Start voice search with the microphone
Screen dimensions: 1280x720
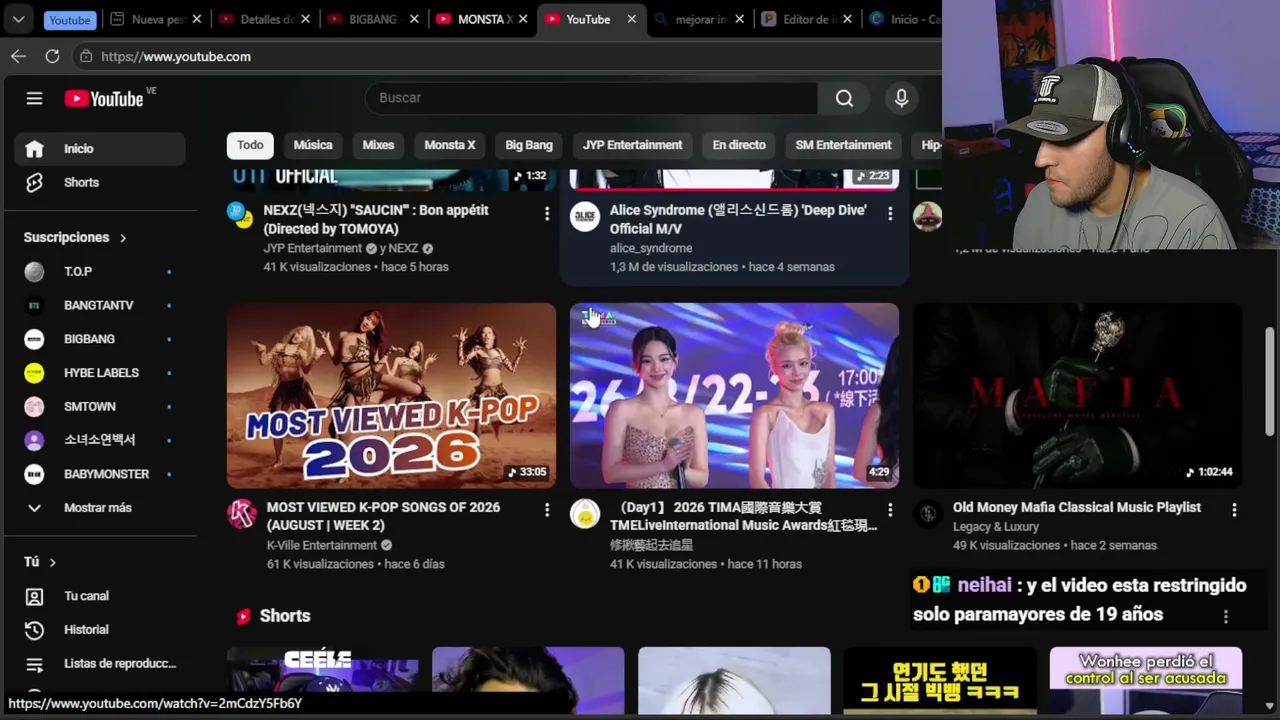pyautogui.click(x=901, y=98)
